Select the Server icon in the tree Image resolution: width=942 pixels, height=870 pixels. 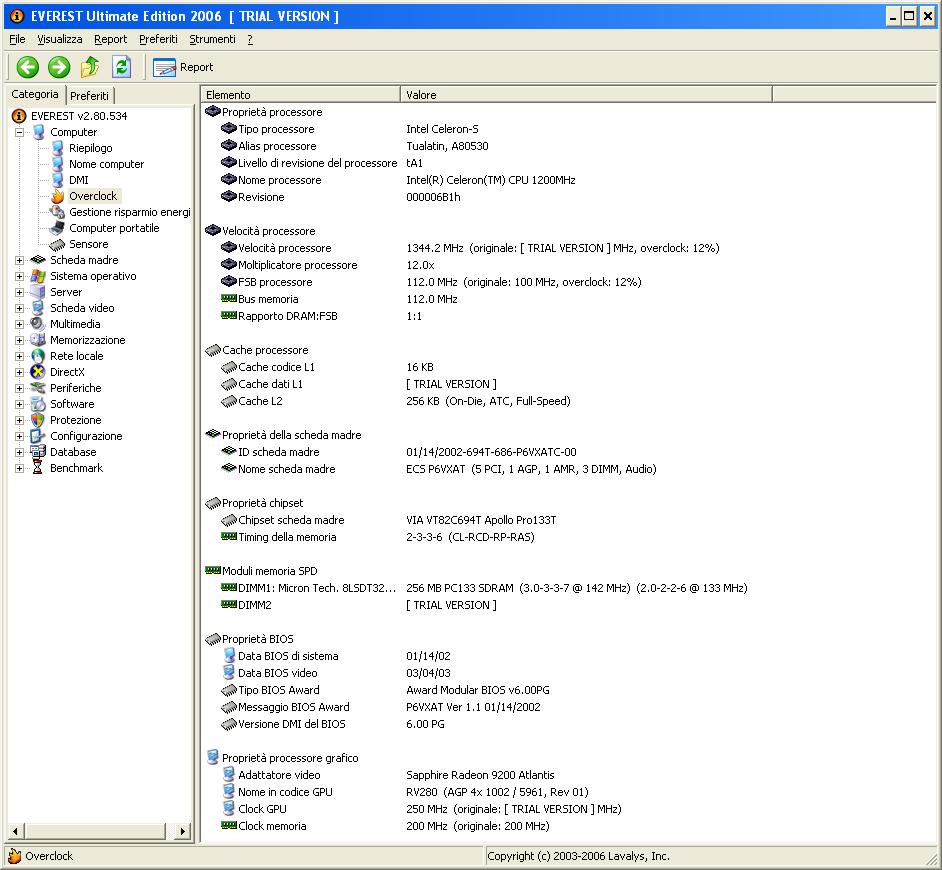tap(38, 292)
